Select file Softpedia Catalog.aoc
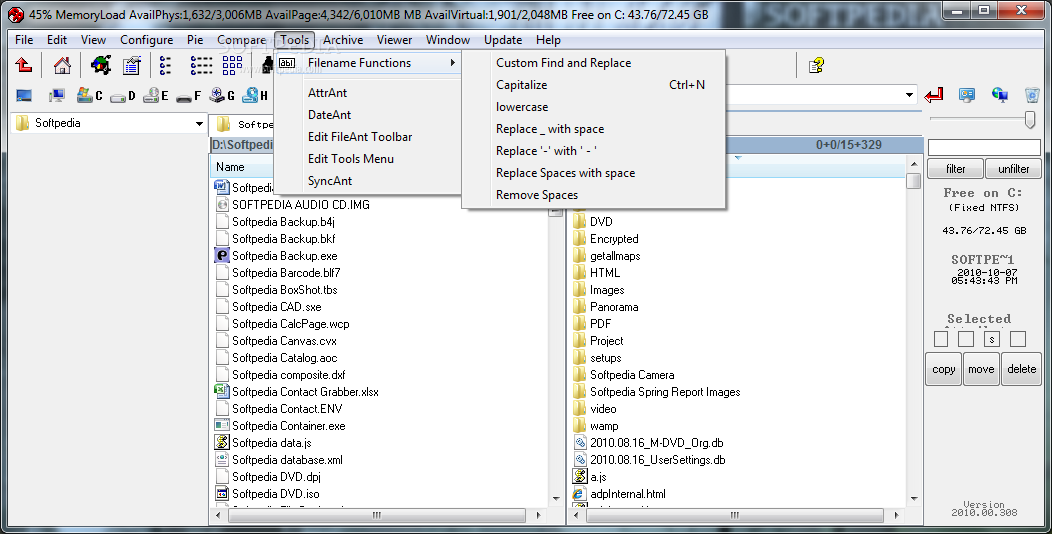 pyautogui.click(x=284, y=358)
